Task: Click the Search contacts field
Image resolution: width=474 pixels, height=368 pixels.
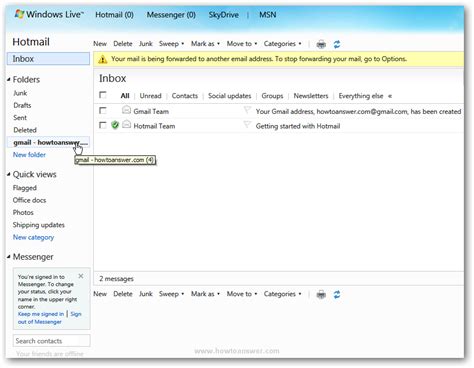Action: click(x=52, y=341)
